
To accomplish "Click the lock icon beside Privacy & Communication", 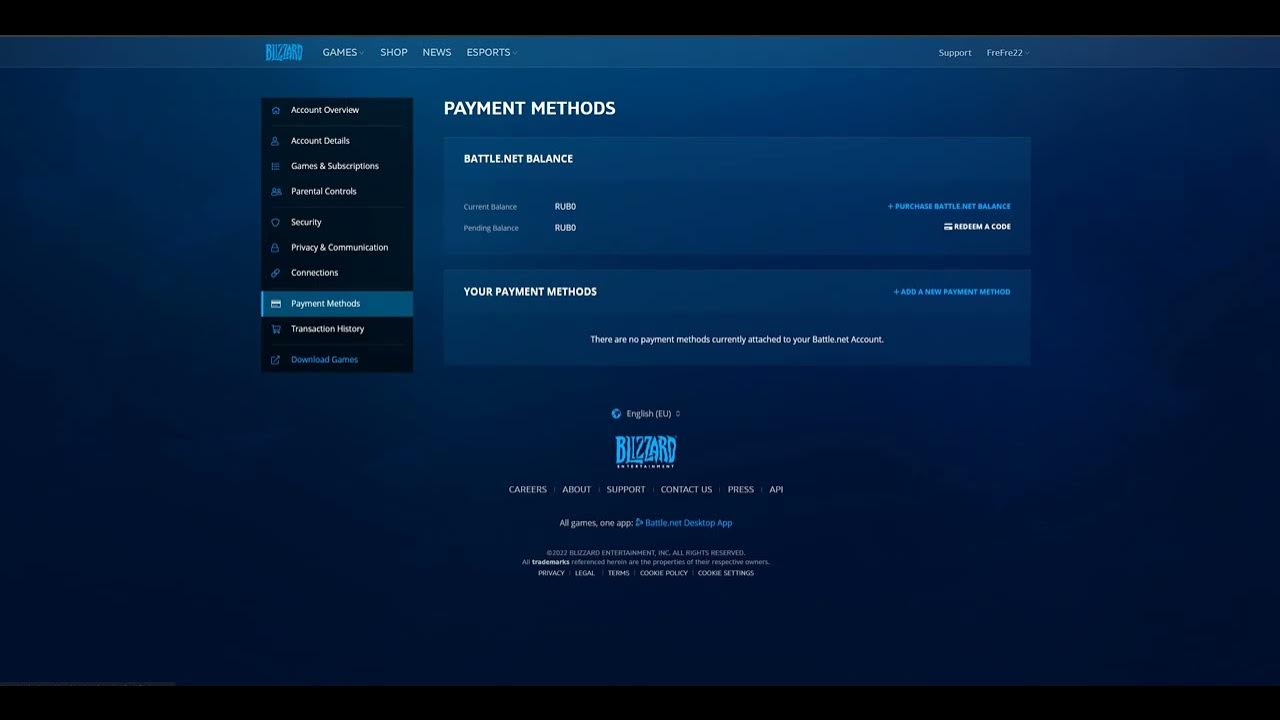I will pyautogui.click(x=276, y=247).
